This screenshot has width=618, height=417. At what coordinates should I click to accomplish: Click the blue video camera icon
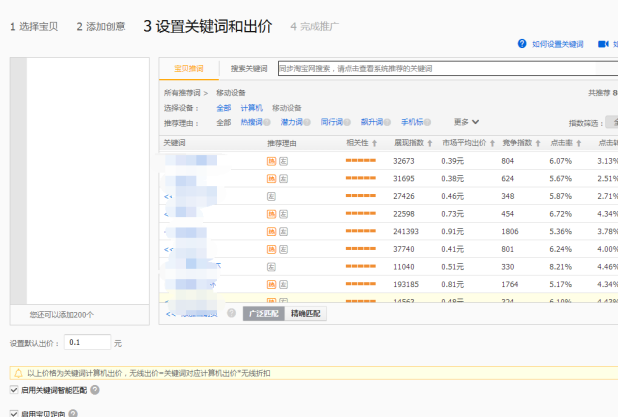[603, 44]
